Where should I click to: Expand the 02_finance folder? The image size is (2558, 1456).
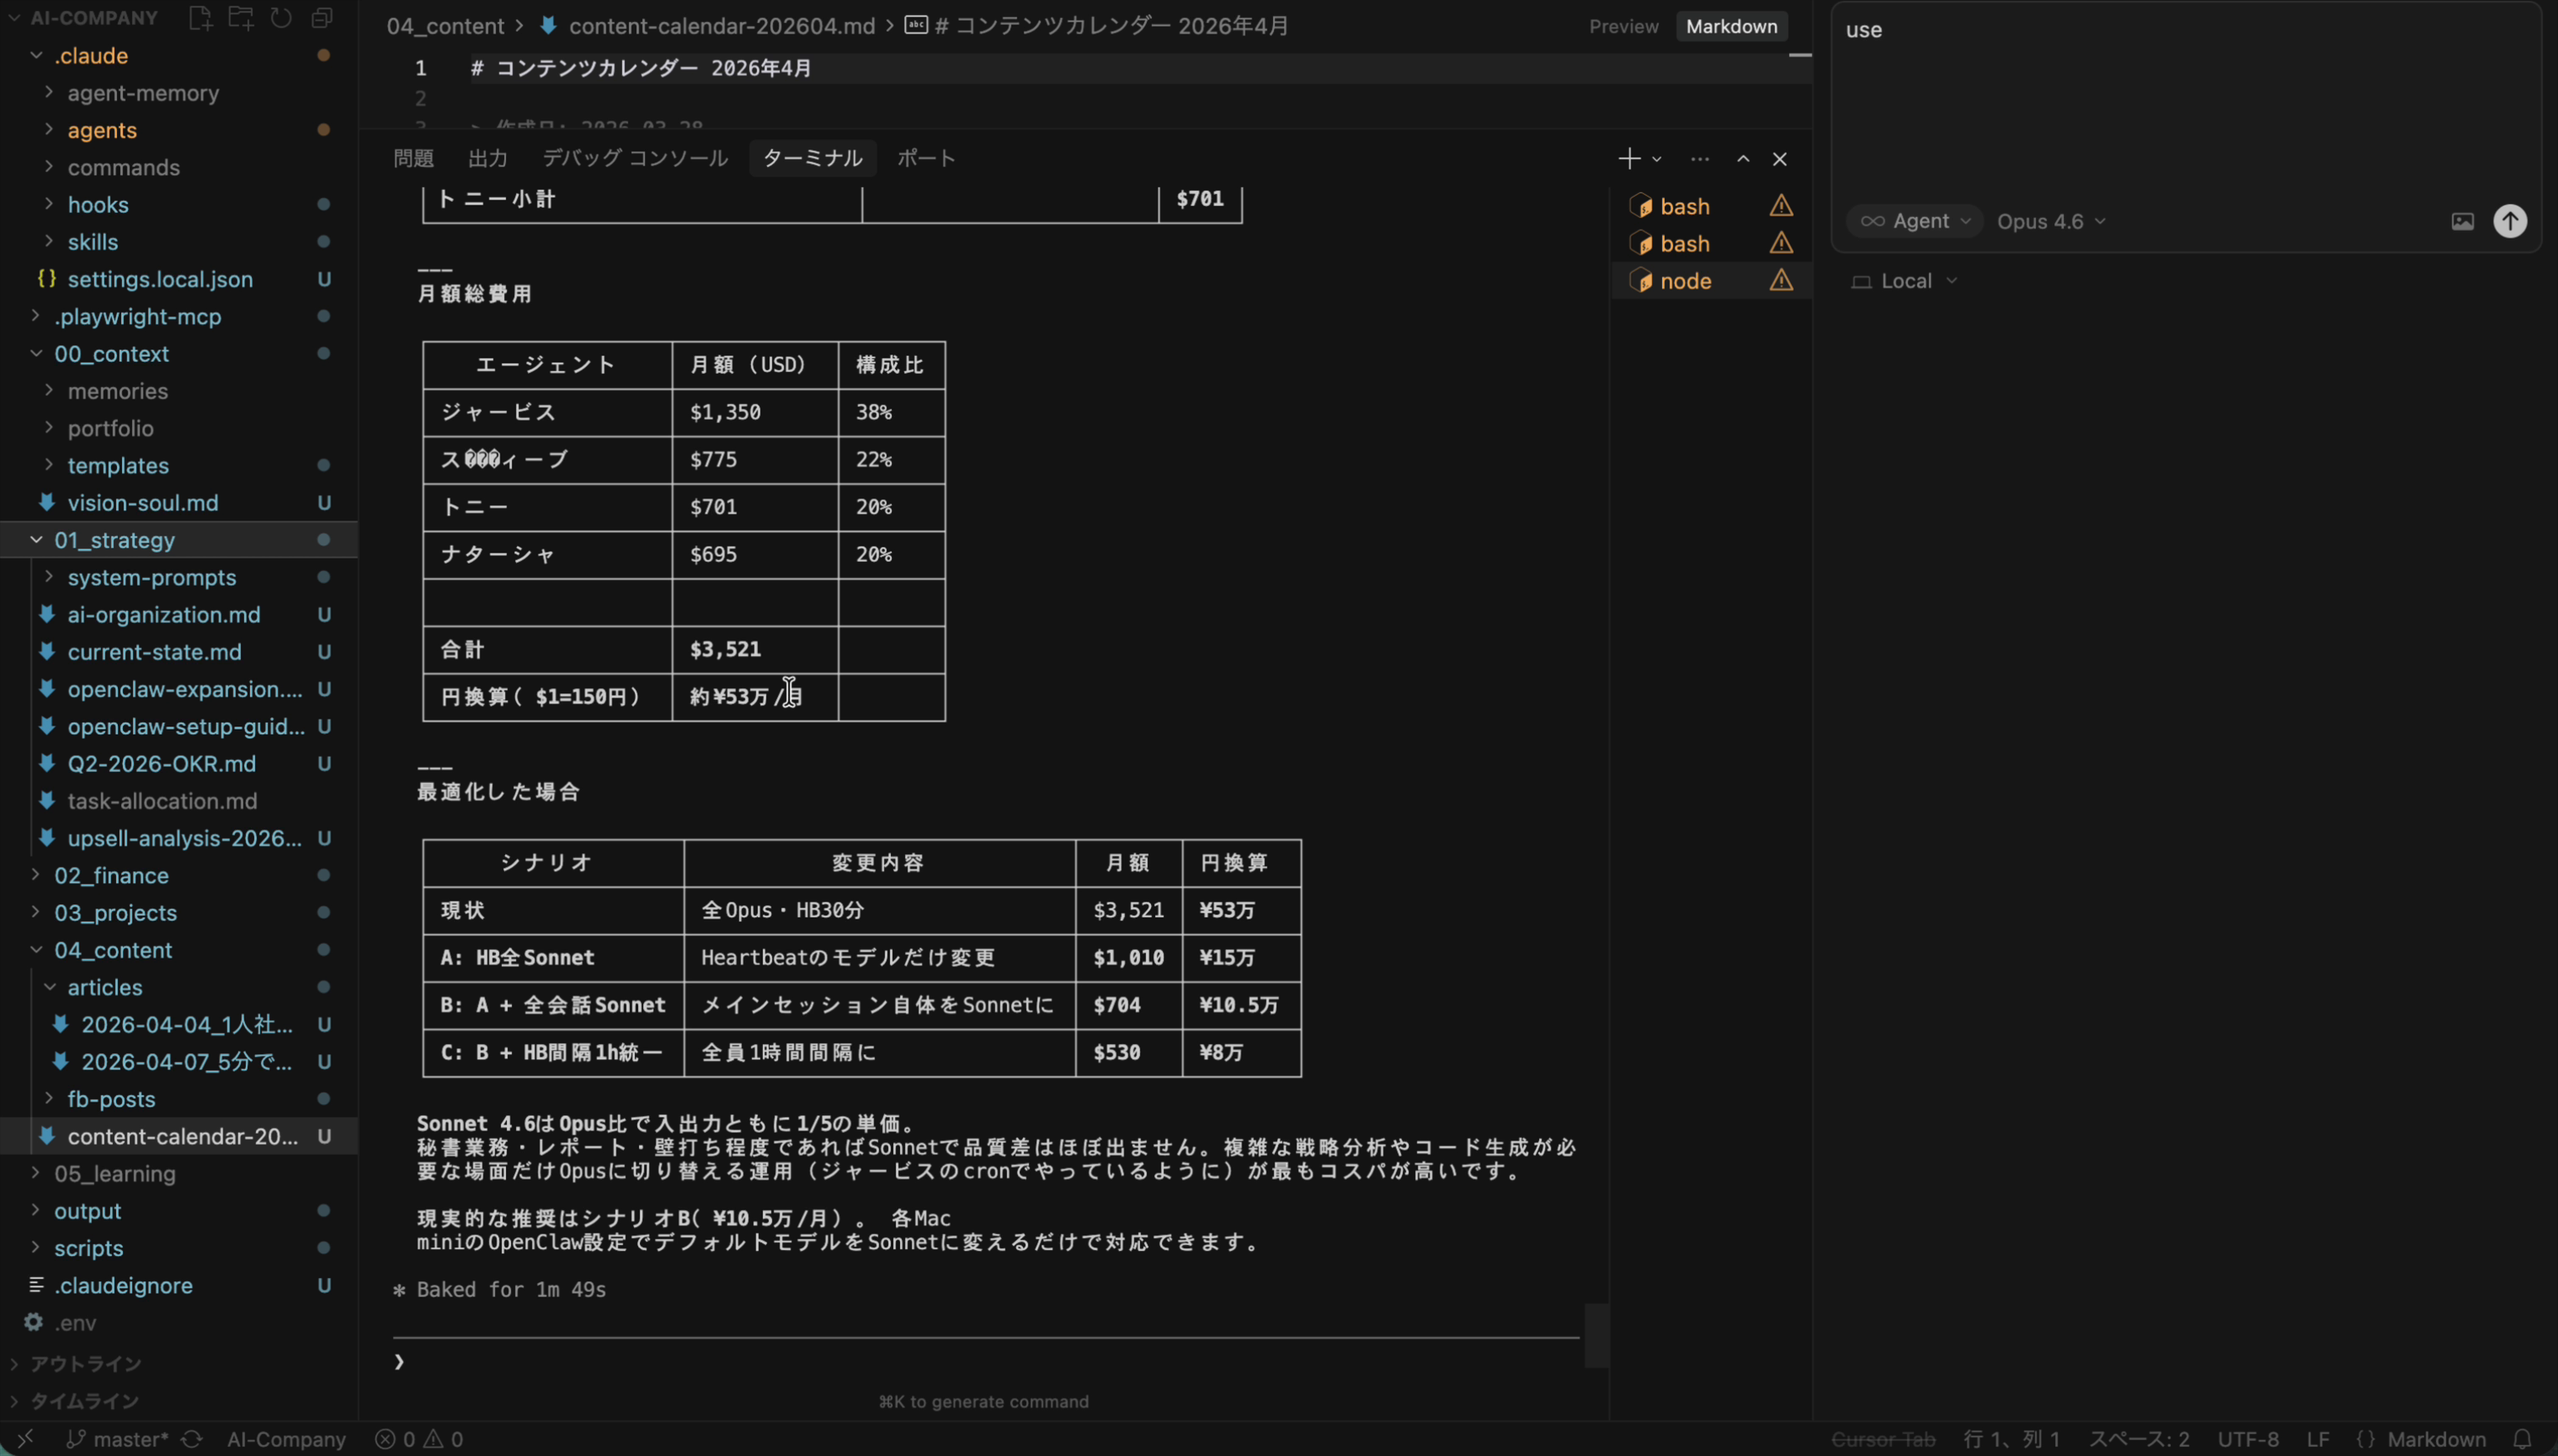pos(114,875)
